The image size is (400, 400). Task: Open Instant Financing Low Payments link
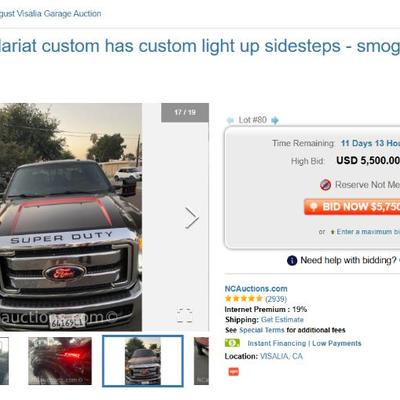pos(304,343)
